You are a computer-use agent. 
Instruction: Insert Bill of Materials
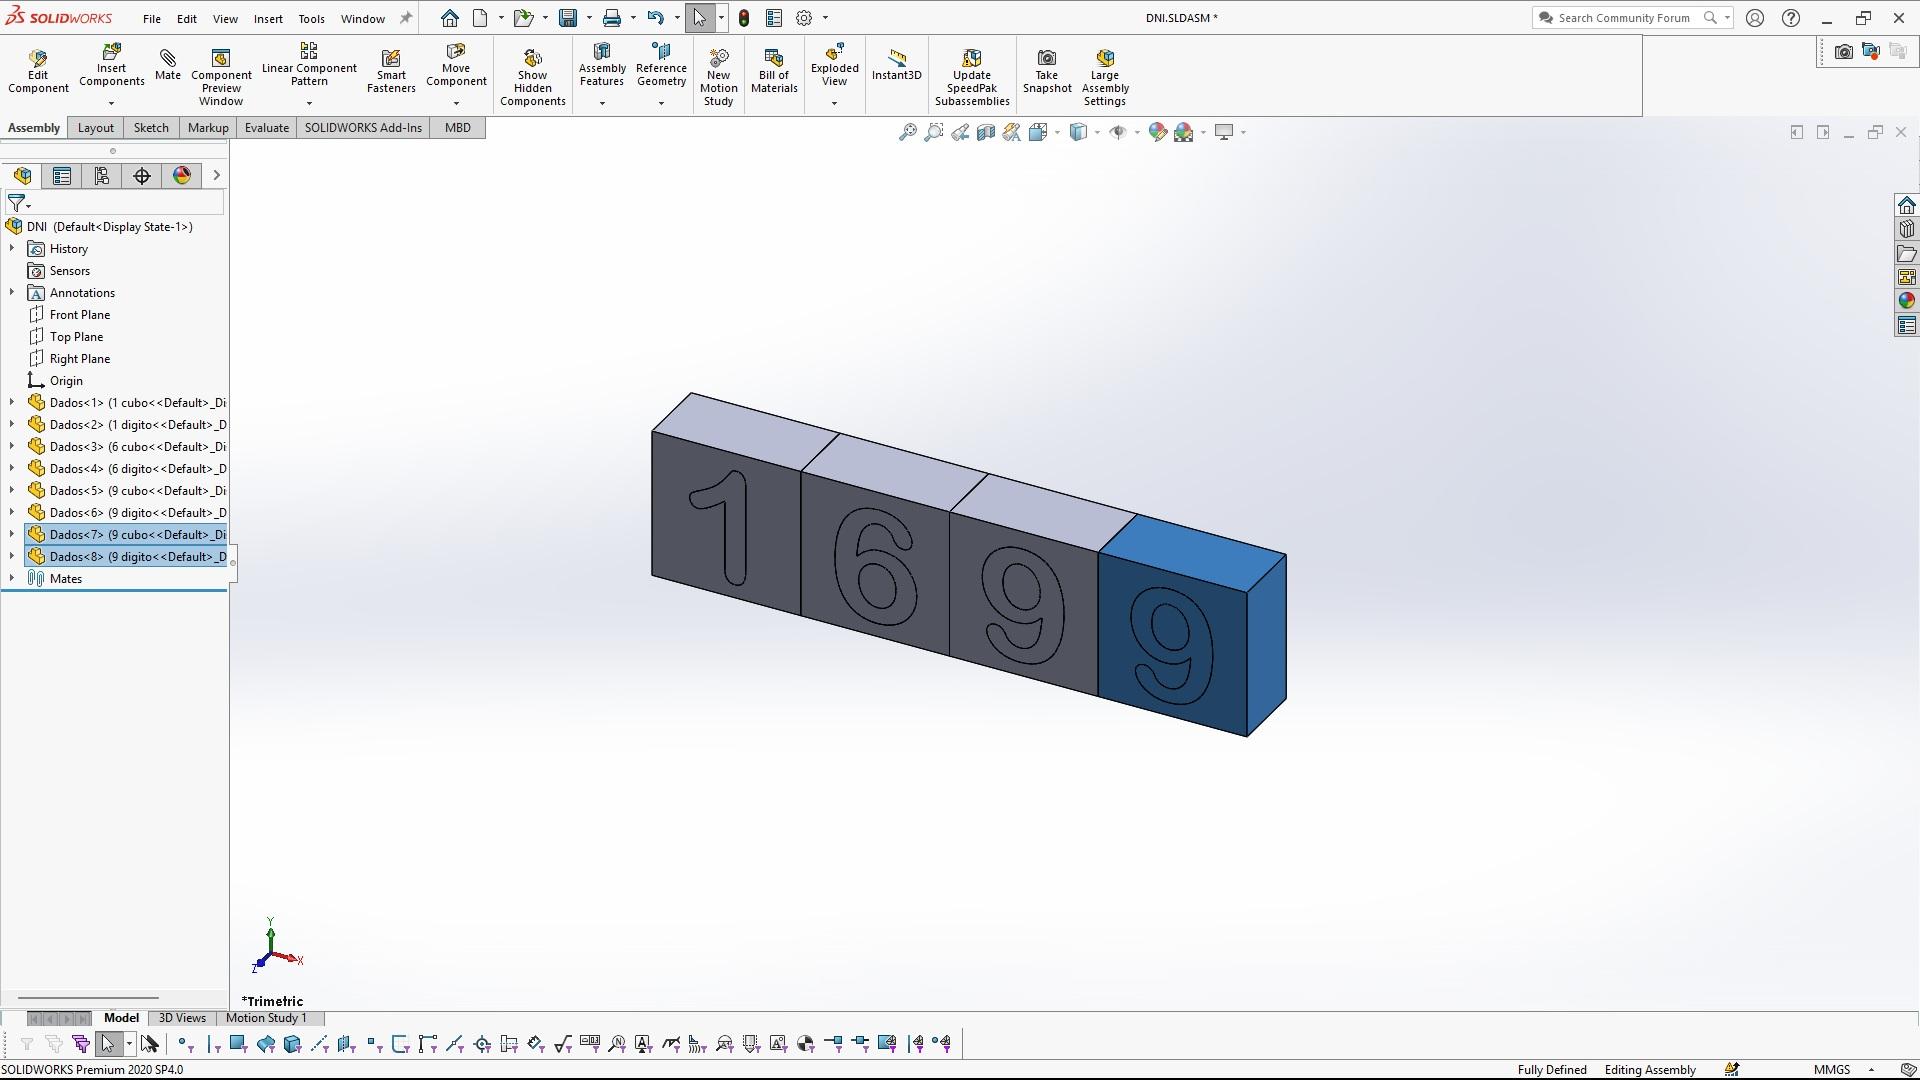point(774,71)
